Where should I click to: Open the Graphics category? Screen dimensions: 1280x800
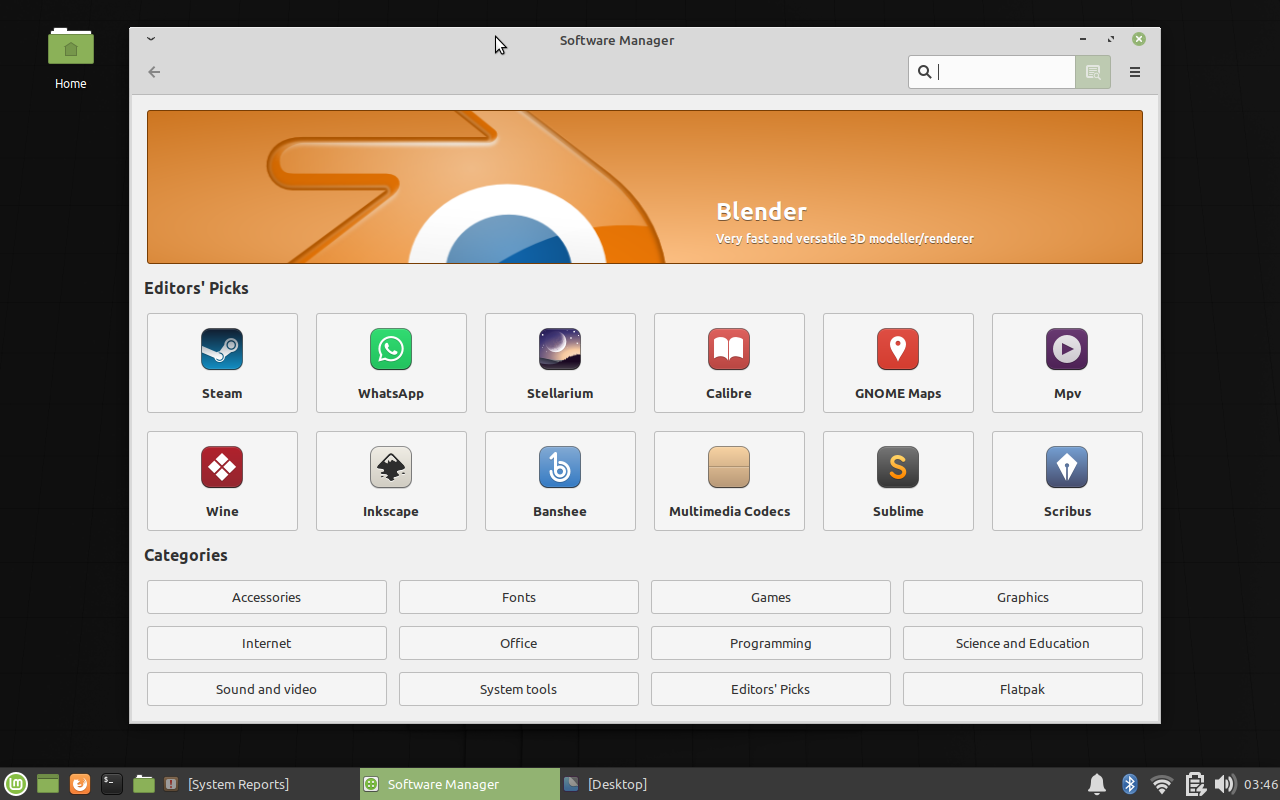(x=1022, y=596)
